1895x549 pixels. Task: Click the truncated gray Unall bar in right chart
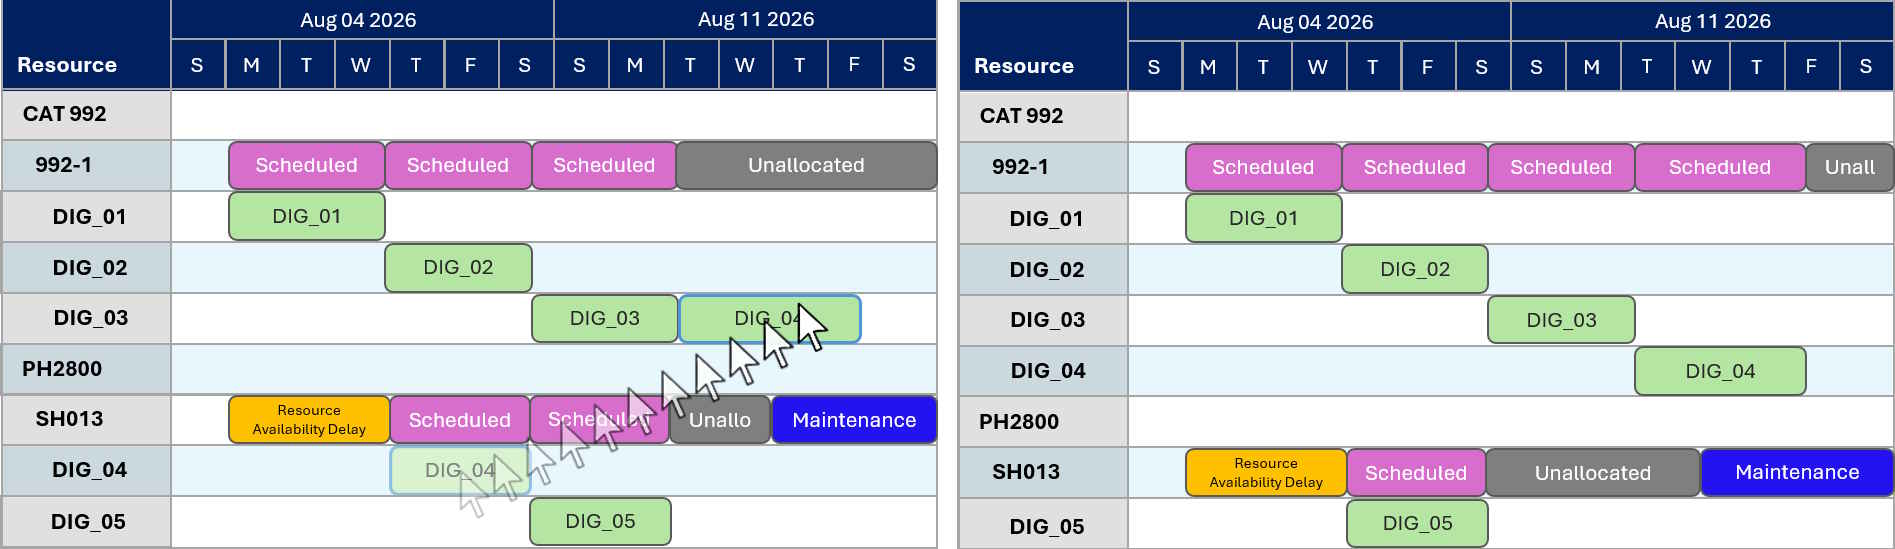point(1849,168)
